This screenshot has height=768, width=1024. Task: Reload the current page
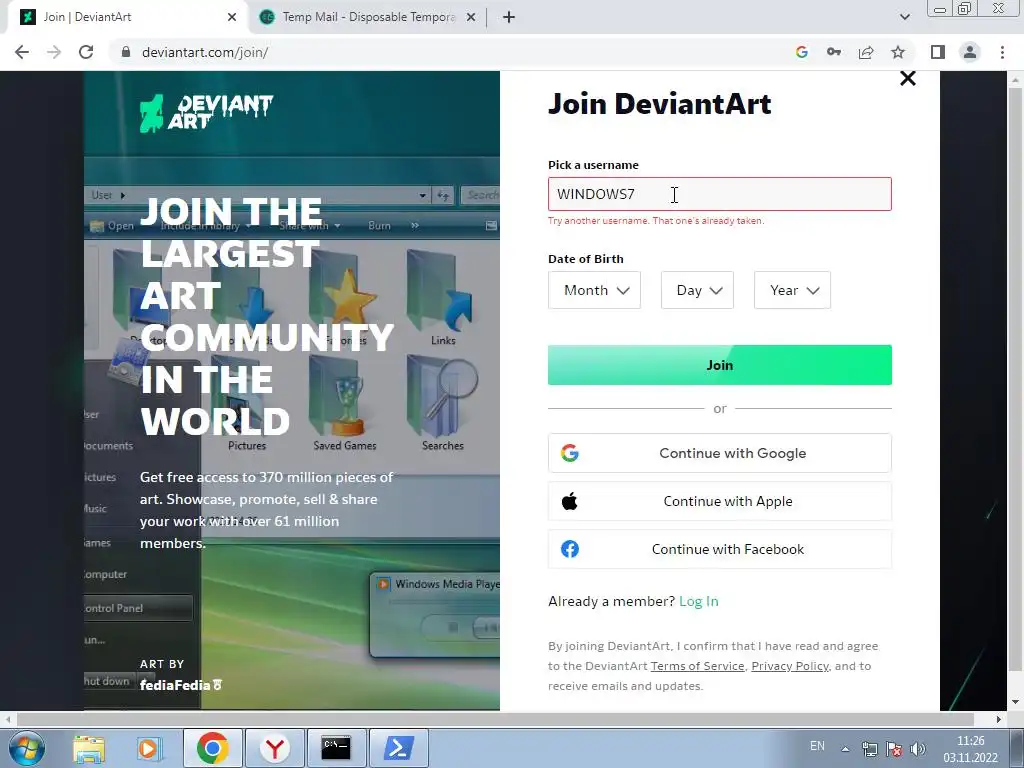pos(86,52)
